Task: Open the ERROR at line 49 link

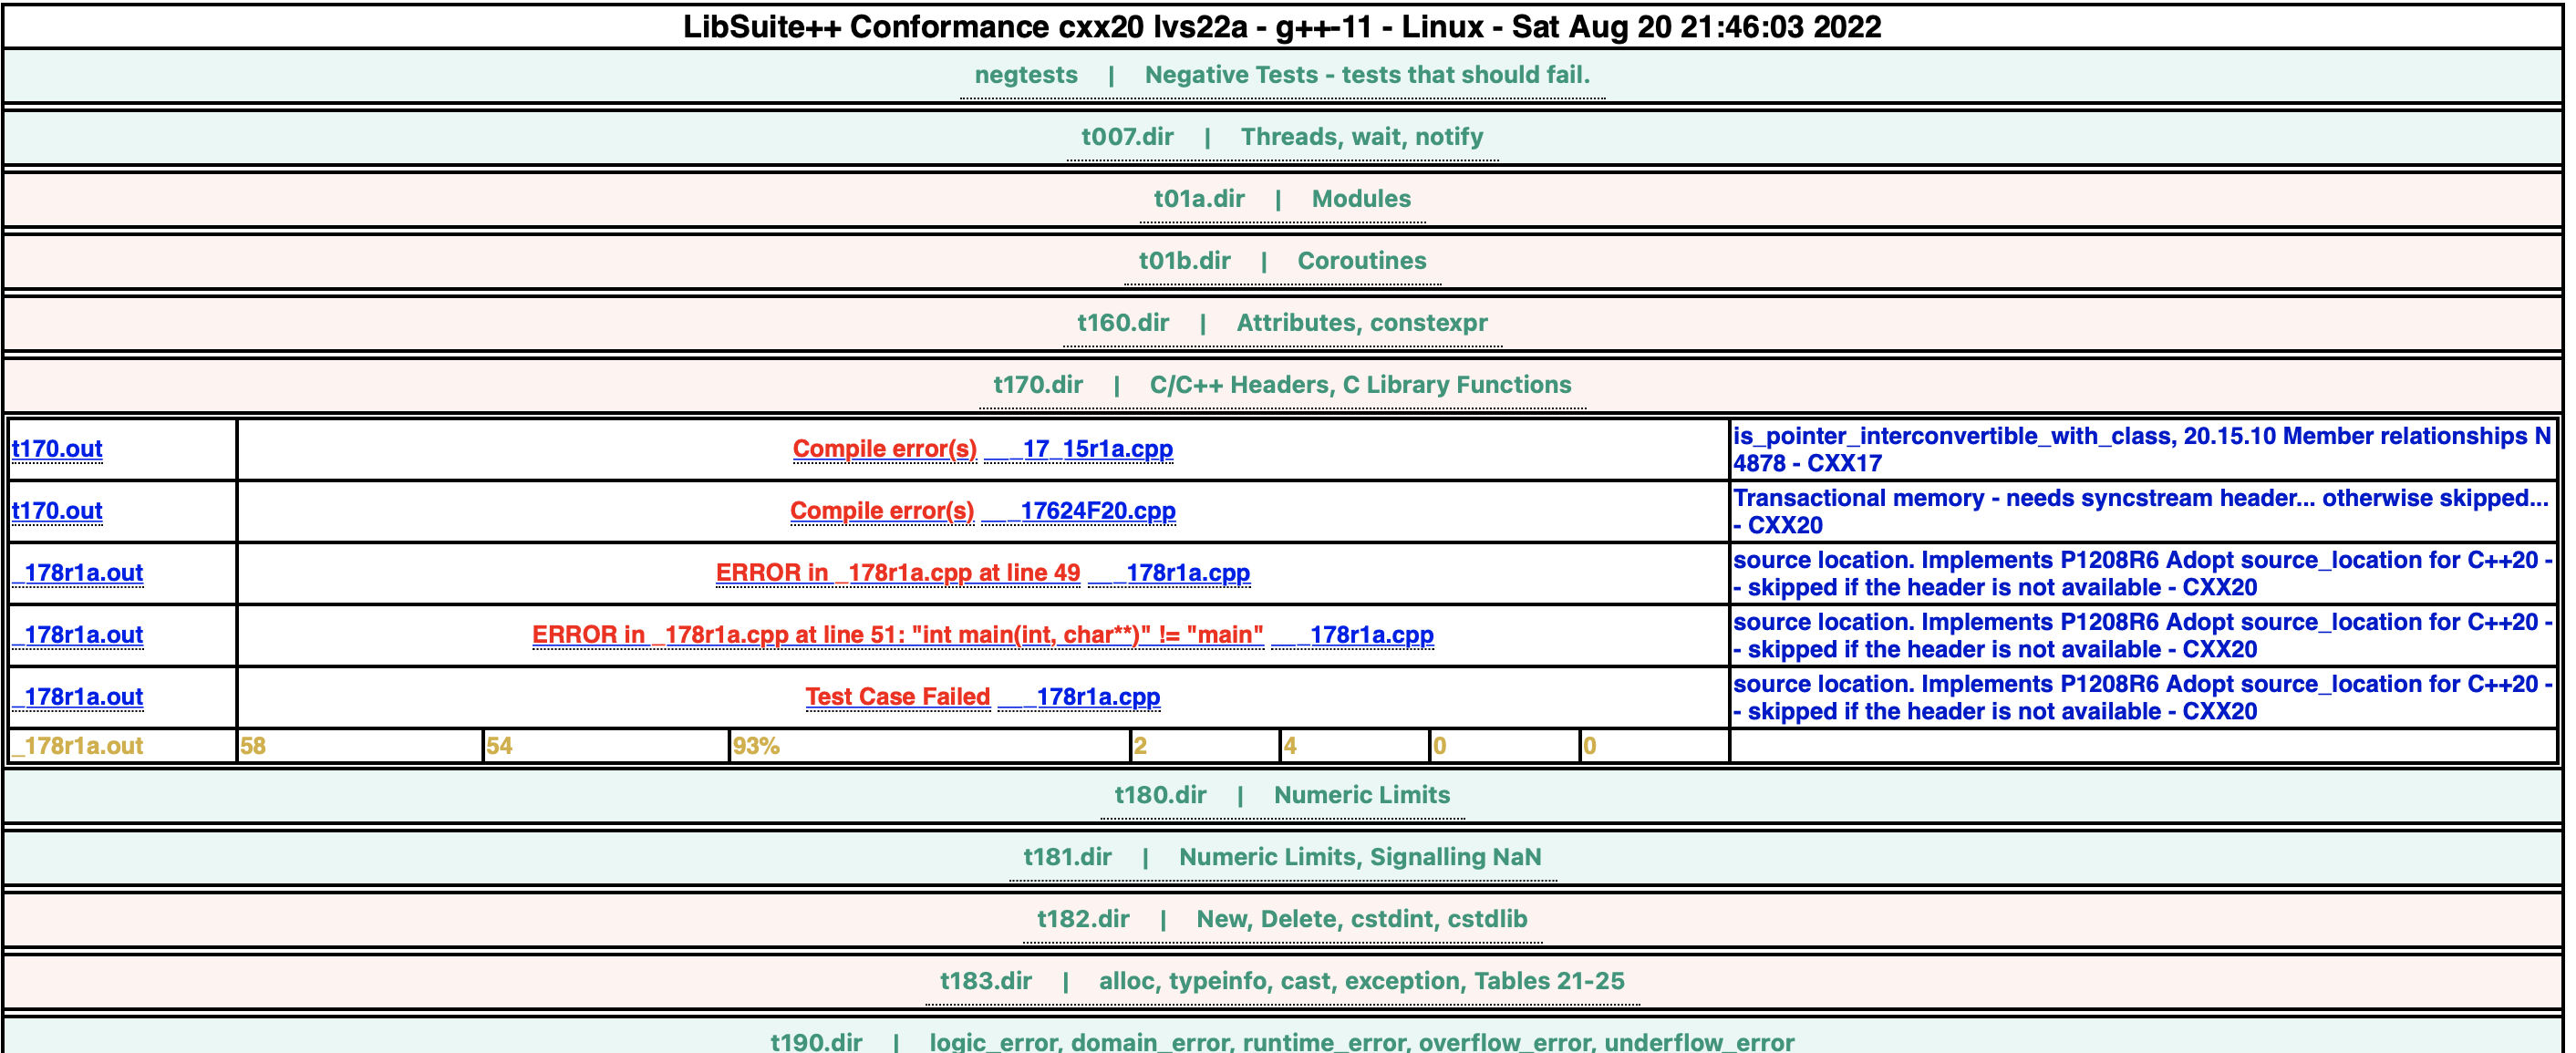Action: [897, 573]
